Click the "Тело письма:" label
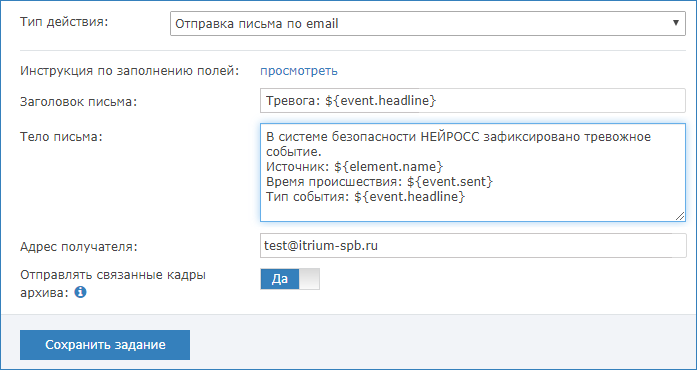 click(61, 137)
